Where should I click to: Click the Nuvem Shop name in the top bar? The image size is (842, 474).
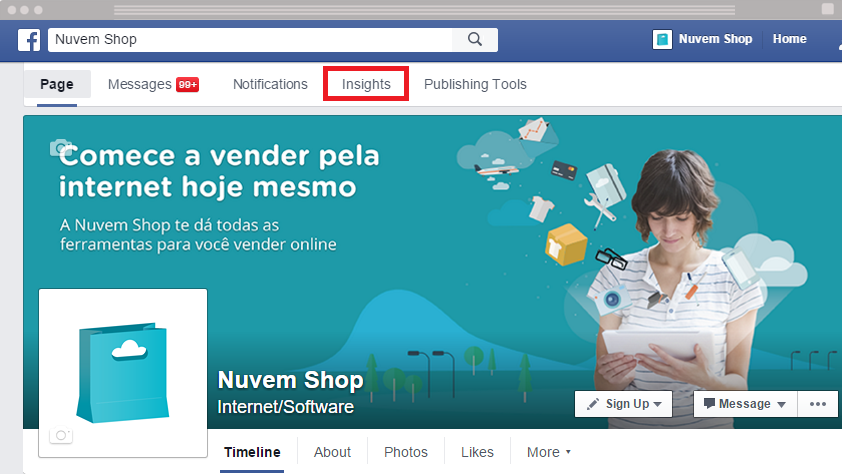tap(715, 39)
